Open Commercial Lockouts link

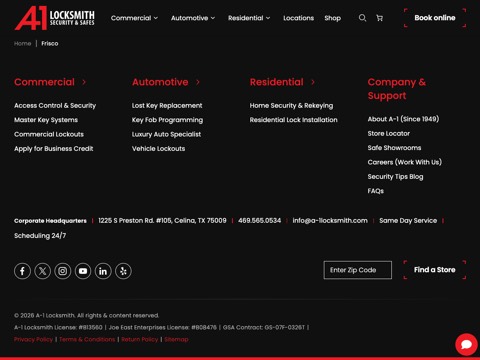(x=49, y=134)
